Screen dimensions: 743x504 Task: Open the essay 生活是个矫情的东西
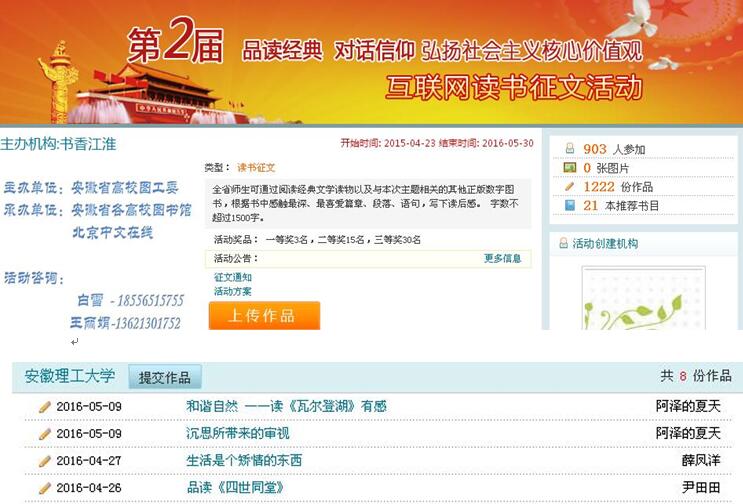pyautogui.click(x=243, y=461)
